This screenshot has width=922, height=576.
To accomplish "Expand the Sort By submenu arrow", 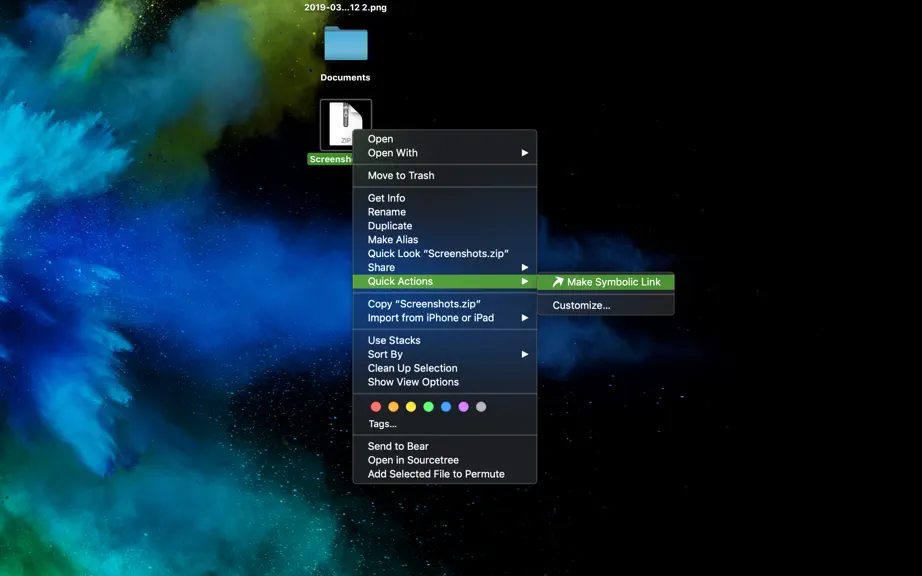I will point(525,354).
